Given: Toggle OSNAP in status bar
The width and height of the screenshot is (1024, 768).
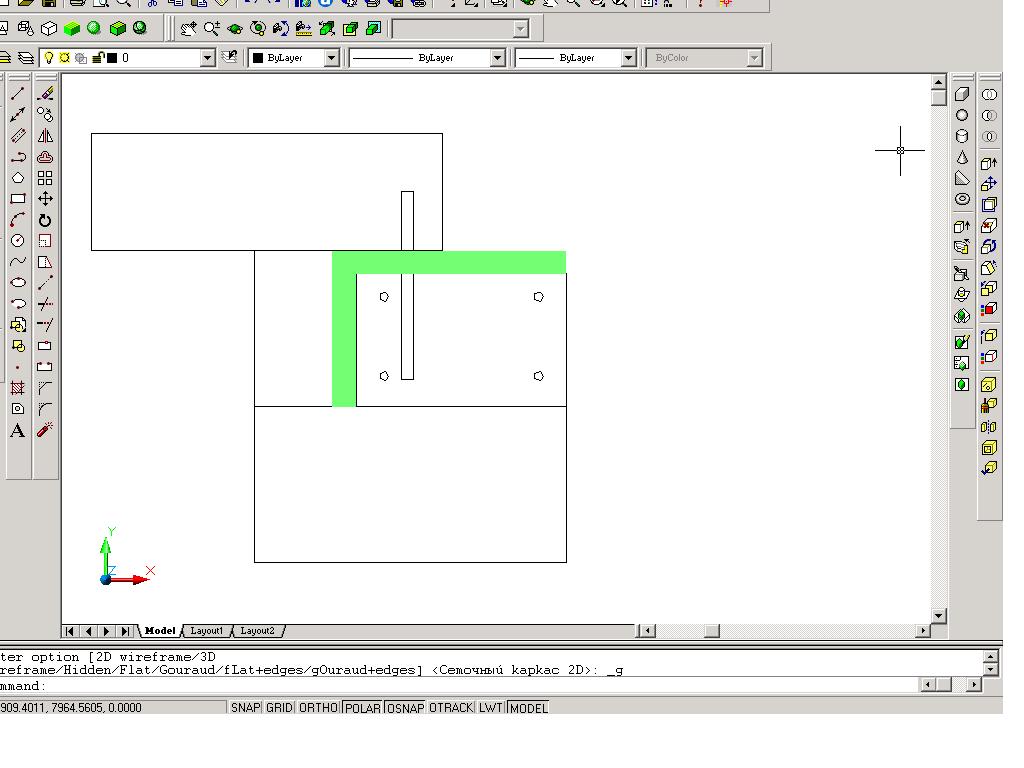Looking at the screenshot, I should click(x=405, y=707).
